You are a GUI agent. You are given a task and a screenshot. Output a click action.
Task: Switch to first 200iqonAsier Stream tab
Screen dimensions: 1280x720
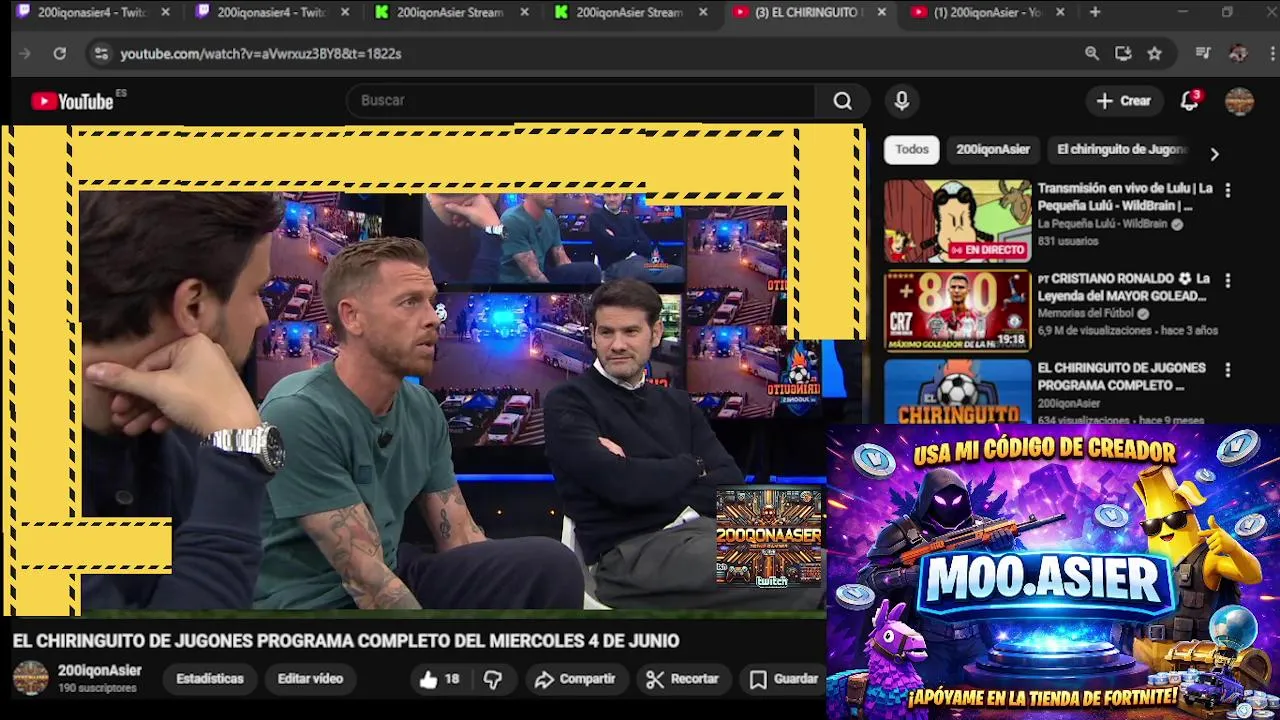(452, 12)
